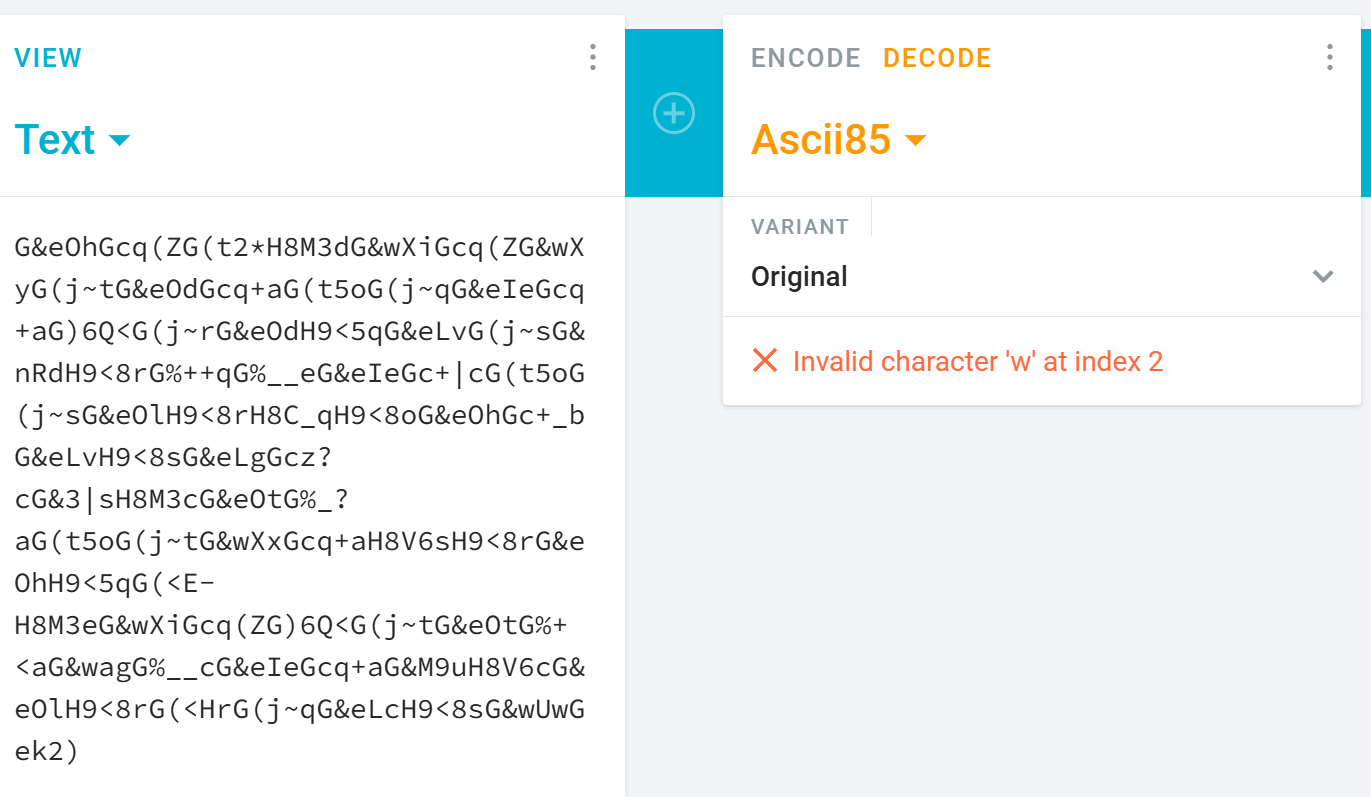Image resolution: width=1371 pixels, height=797 pixels.
Task: Place cursor on the last line 'ek2)'
Action: point(47,751)
